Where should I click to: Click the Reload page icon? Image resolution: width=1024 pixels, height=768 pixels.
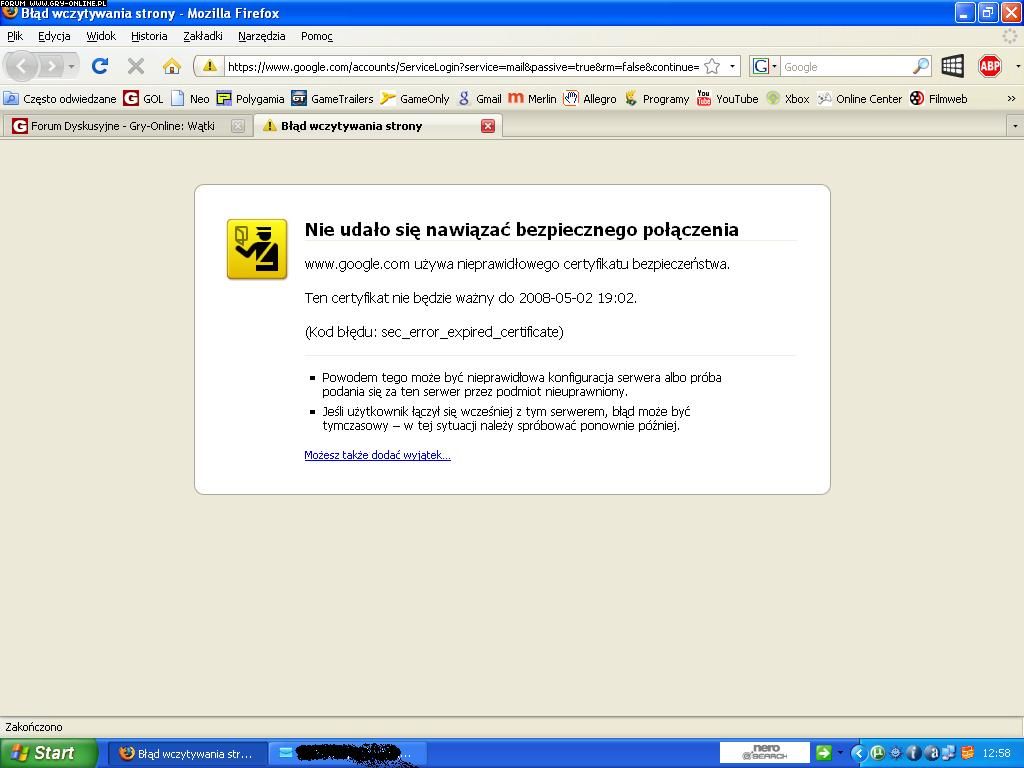99,66
